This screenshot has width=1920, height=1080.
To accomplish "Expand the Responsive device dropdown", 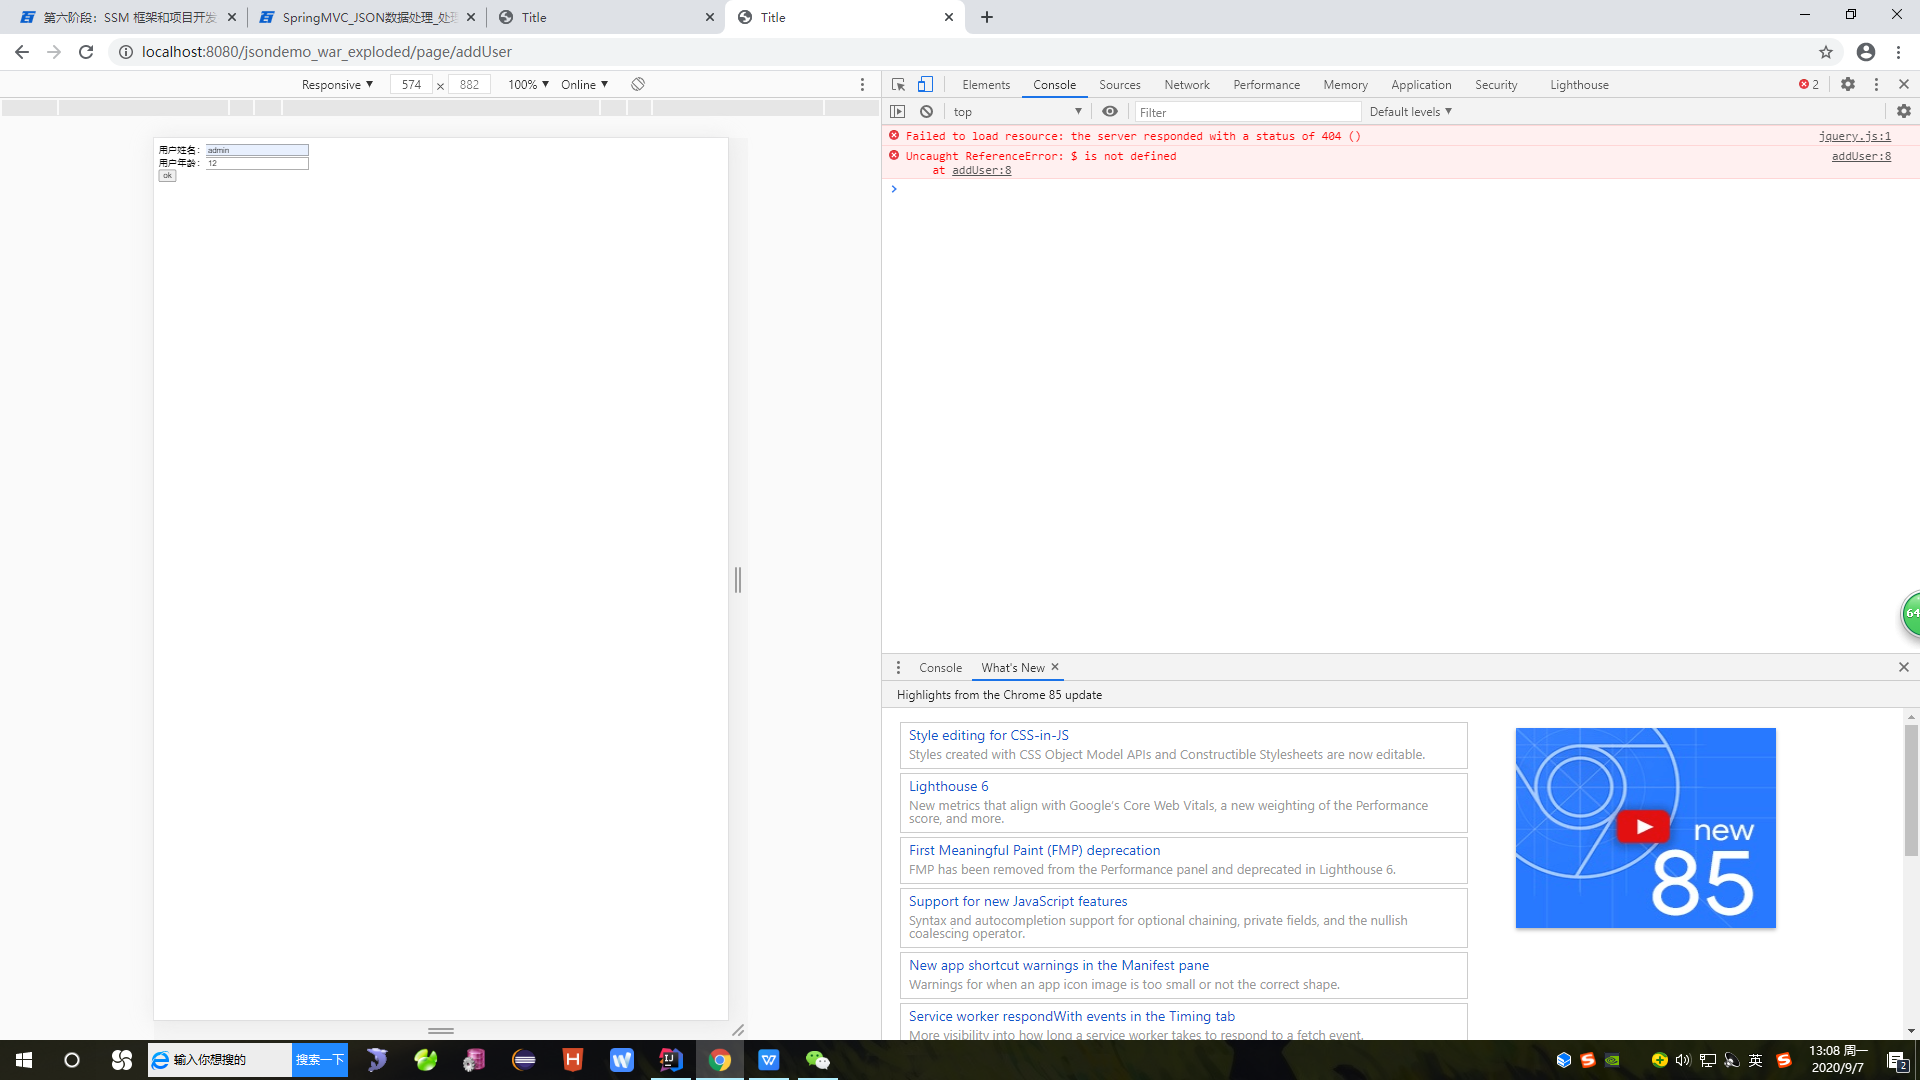I will [337, 85].
